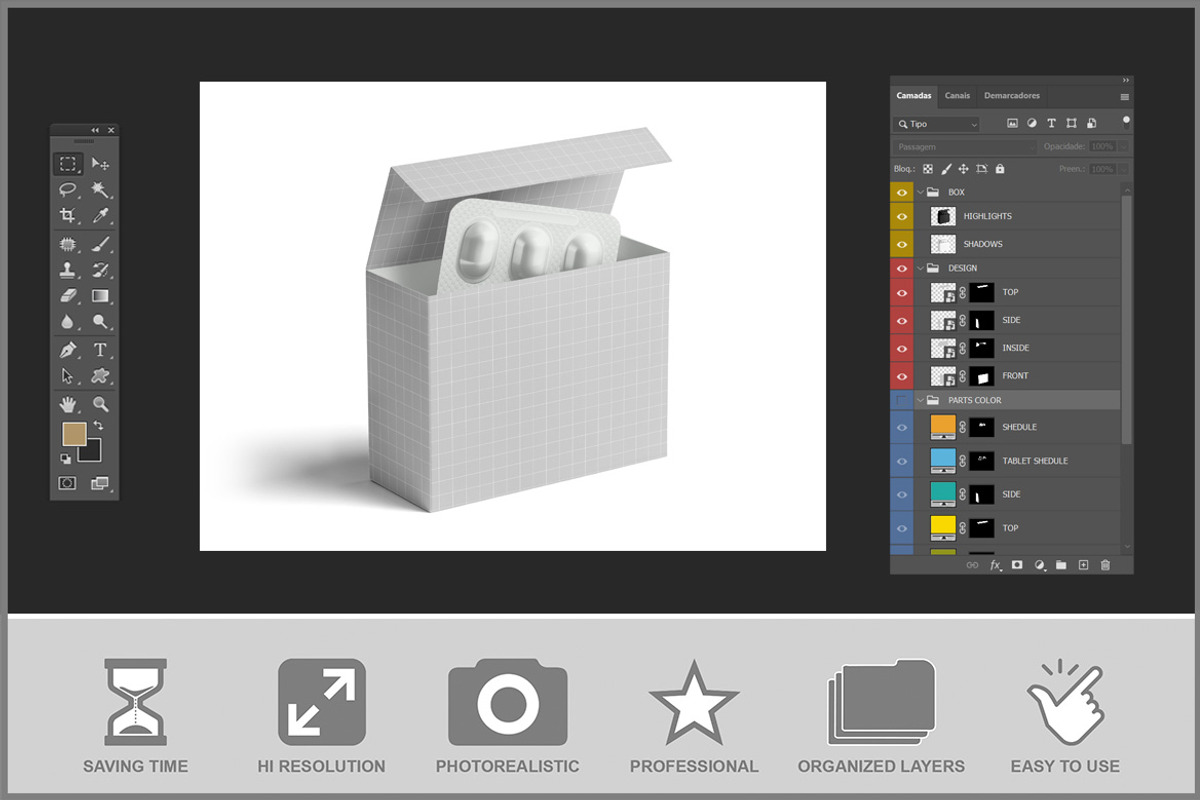Select the Brush tool
This screenshot has width=1200, height=800.
click(100, 244)
